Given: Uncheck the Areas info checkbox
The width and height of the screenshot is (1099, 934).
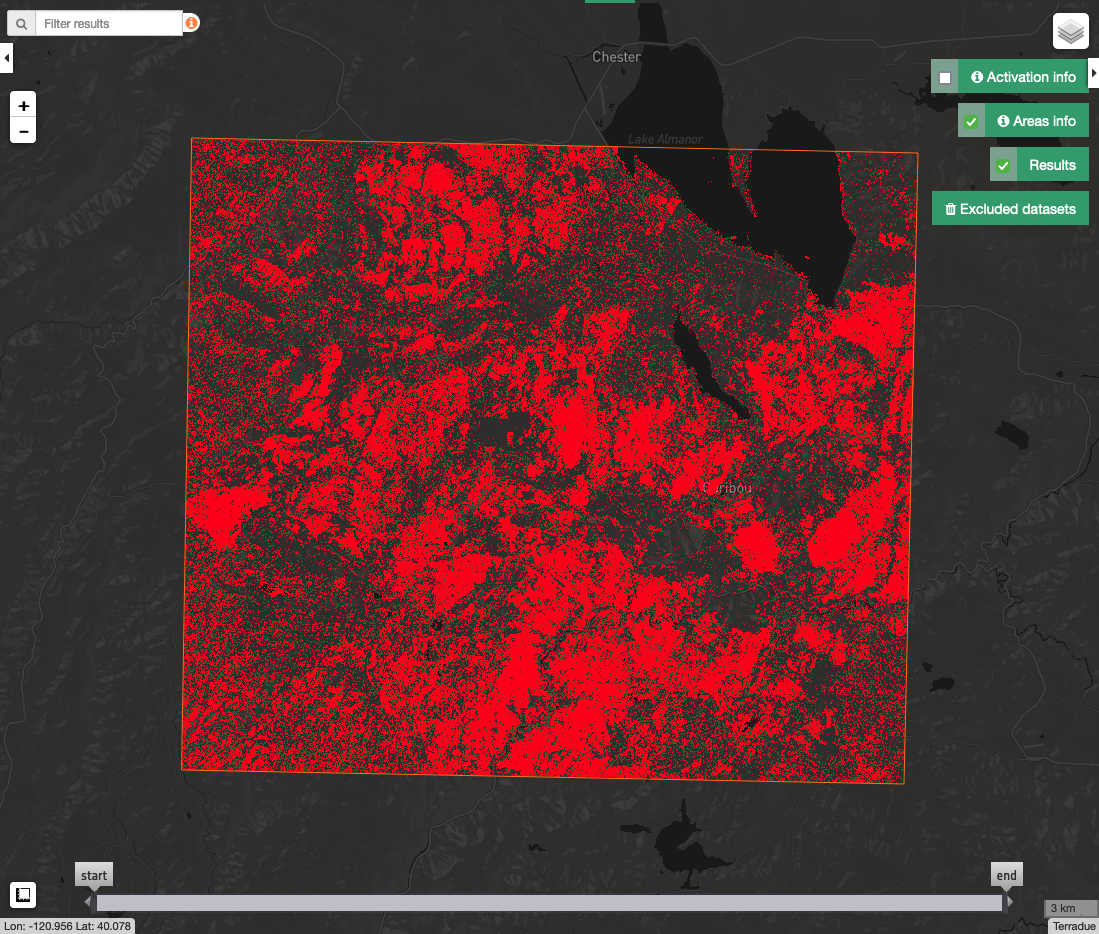Looking at the screenshot, I should (971, 122).
